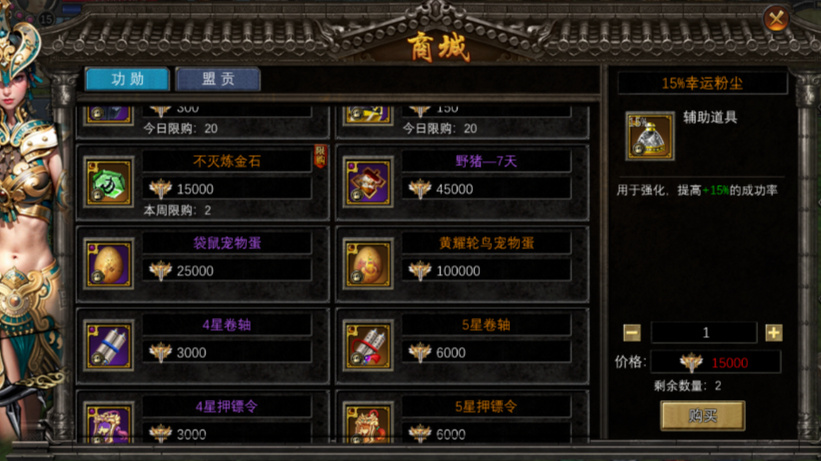Viewport: 821px width, 461px height.
Task: Decrease purchase quantity with minus button
Action: (x=632, y=333)
